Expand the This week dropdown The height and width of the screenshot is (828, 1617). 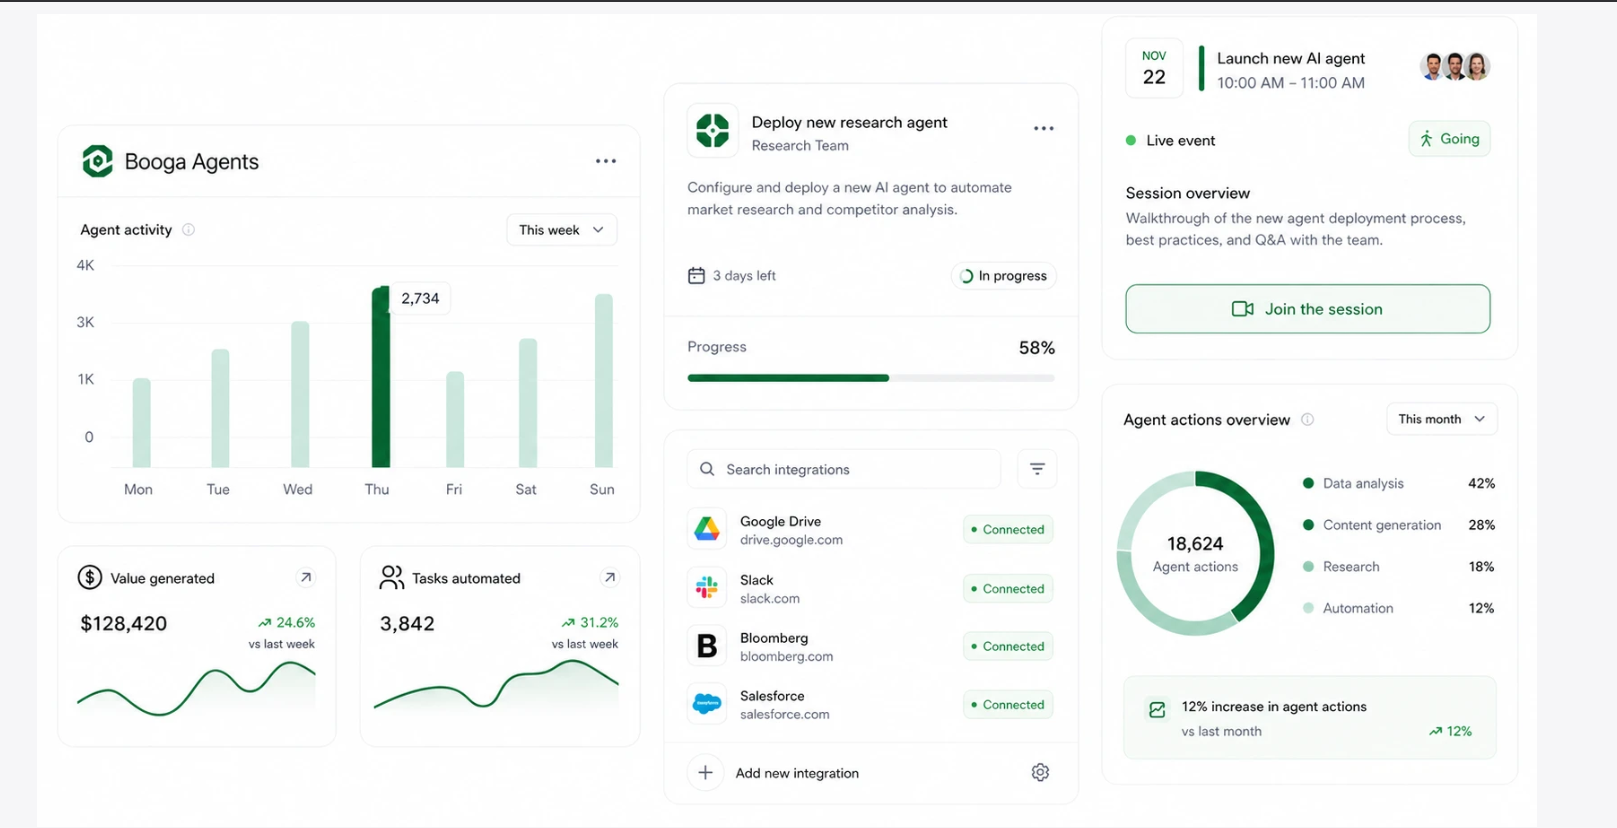pos(561,230)
